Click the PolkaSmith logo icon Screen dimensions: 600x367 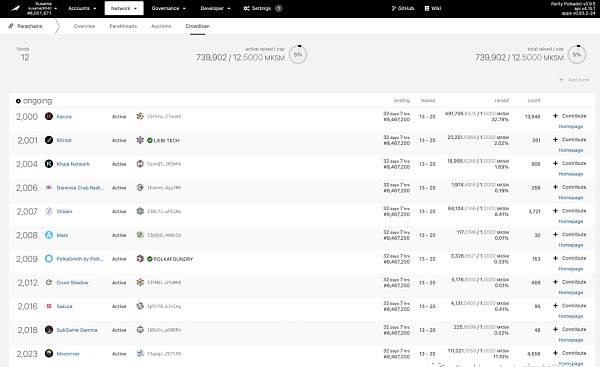pyautogui.click(x=49, y=259)
